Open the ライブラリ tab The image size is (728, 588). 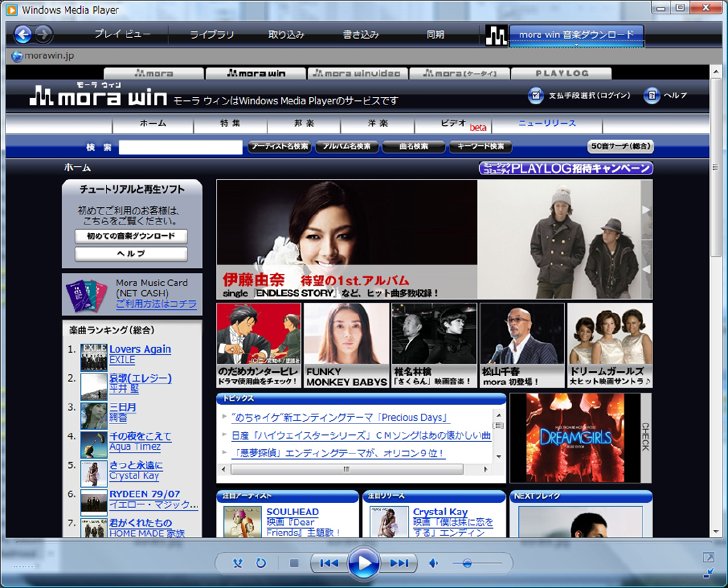pos(211,34)
